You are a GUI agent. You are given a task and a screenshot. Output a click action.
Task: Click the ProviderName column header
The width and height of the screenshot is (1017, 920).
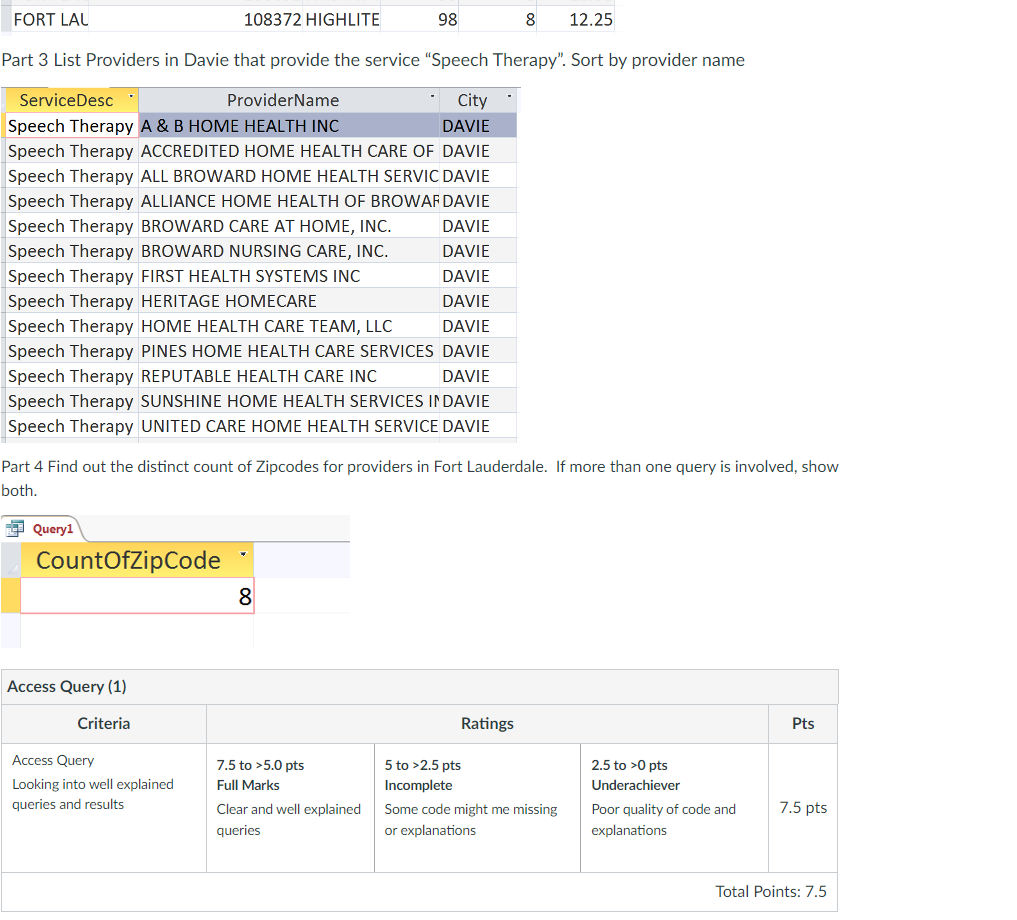pos(289,101)
